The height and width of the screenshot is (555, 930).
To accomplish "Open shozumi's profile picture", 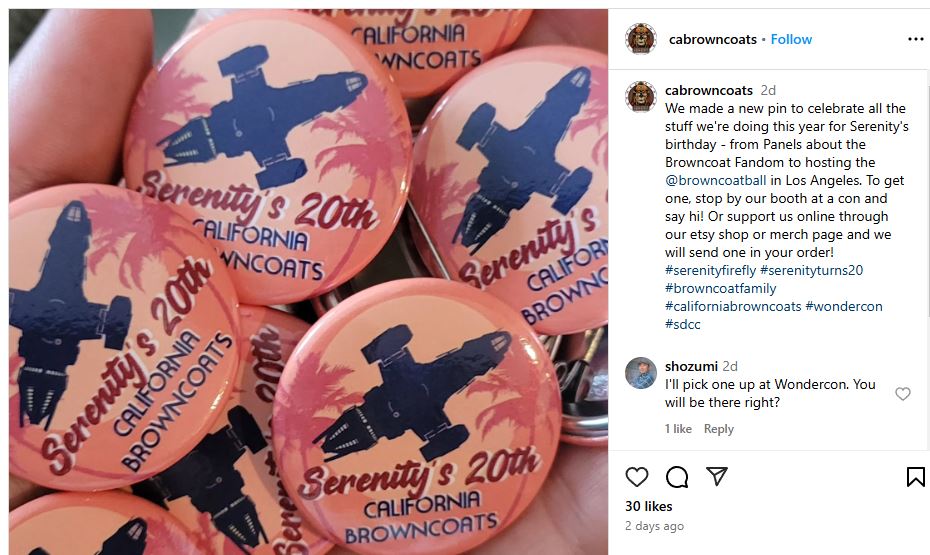I will [x=641, y=373].
